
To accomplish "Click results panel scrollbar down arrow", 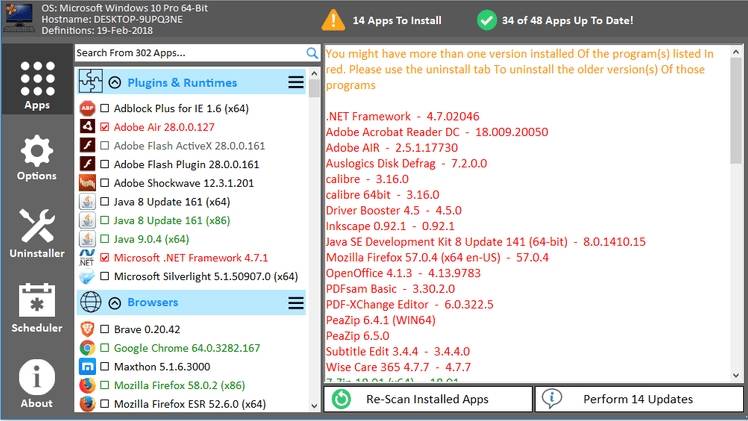I will 736,376.
